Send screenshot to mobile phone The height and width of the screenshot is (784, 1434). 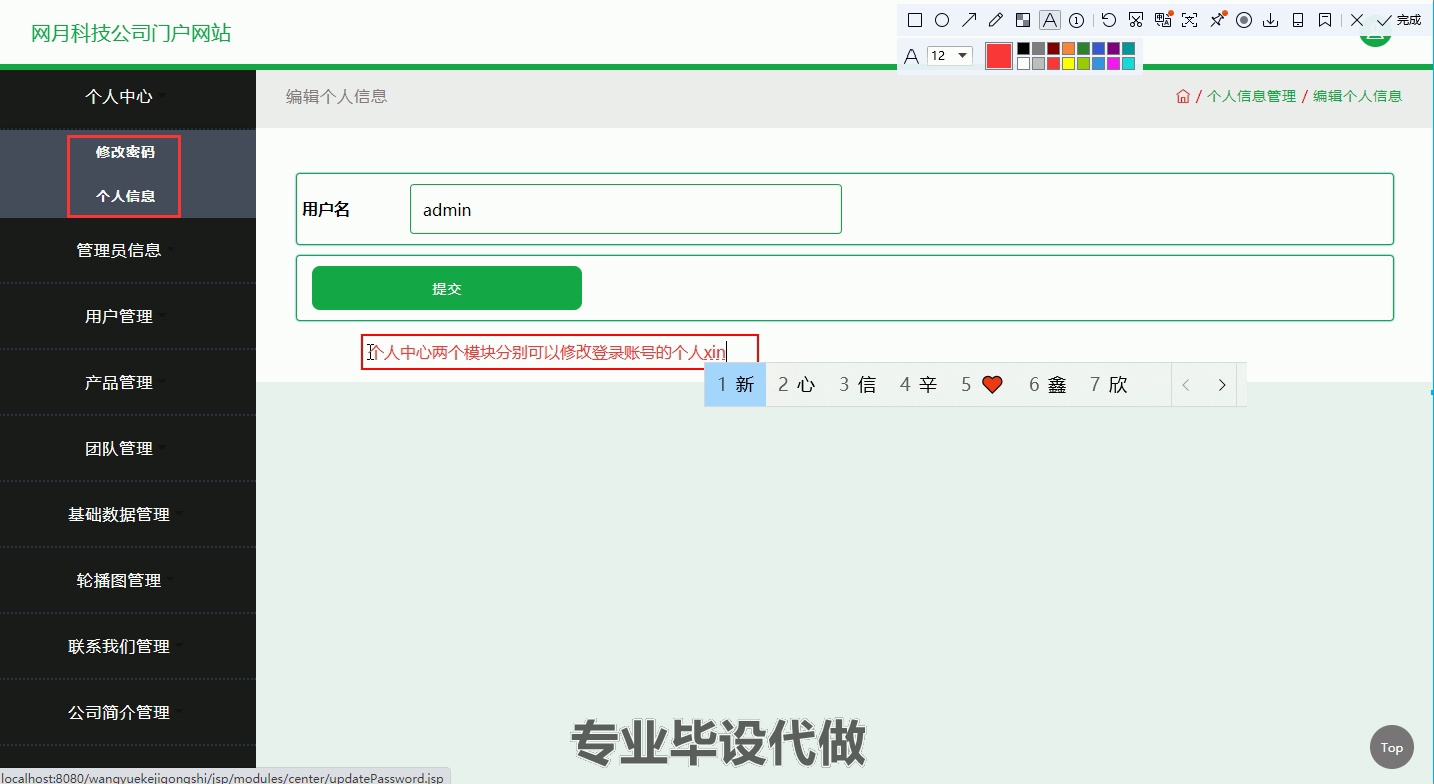click(1297, 19)
